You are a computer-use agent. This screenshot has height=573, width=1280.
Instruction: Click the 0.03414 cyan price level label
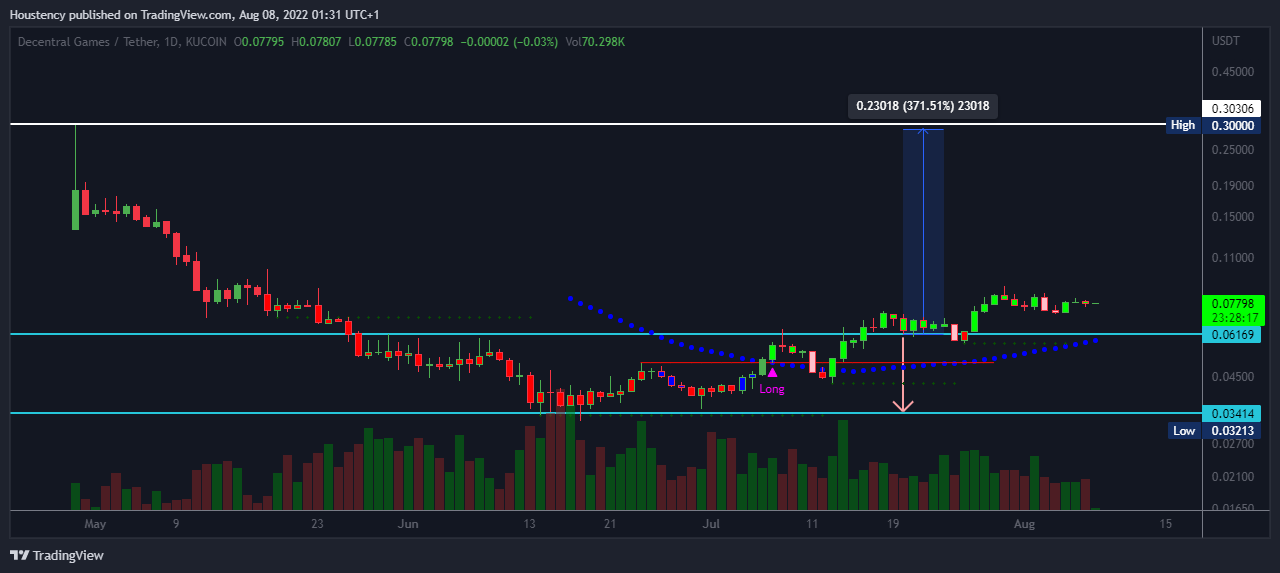click(x=1232, y=413)
